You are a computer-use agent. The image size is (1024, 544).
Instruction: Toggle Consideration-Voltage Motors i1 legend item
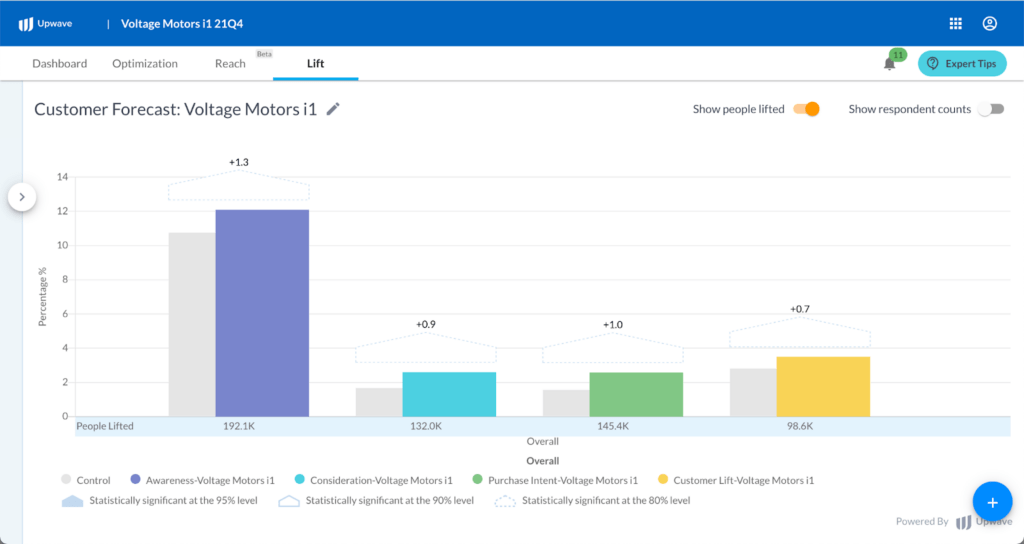374,480
